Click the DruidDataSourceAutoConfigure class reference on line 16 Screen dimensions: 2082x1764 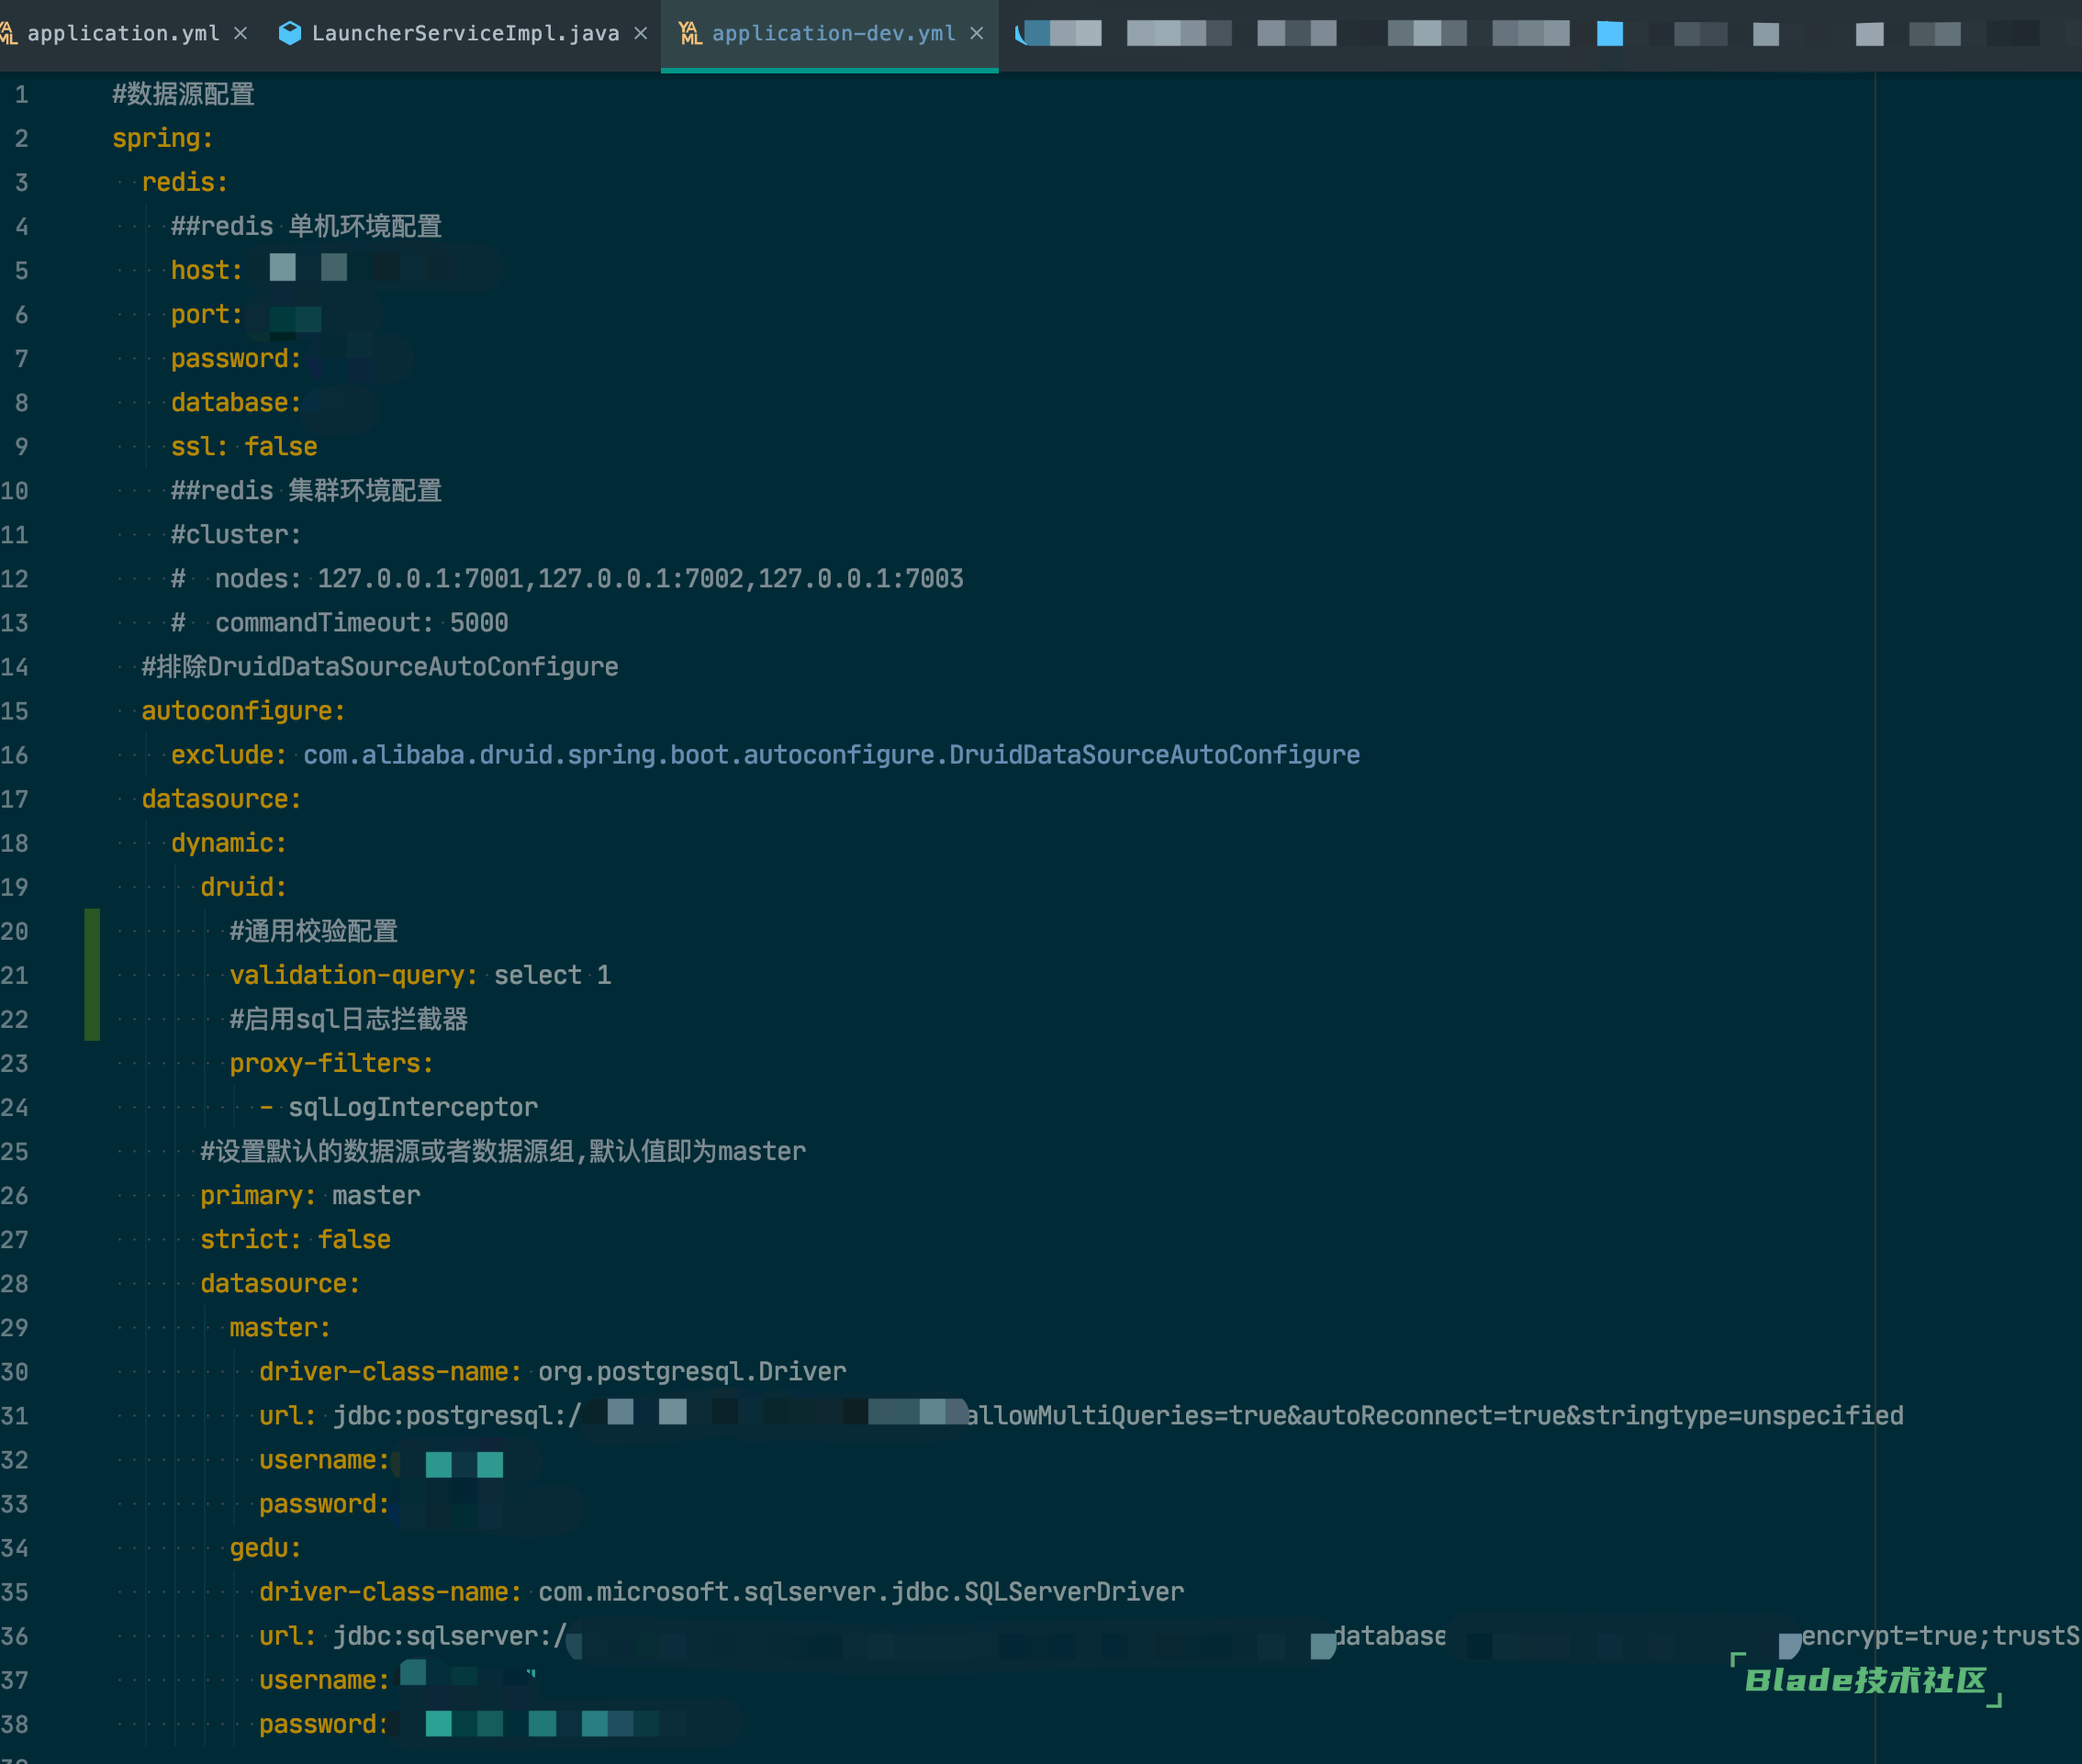point(831,755)
